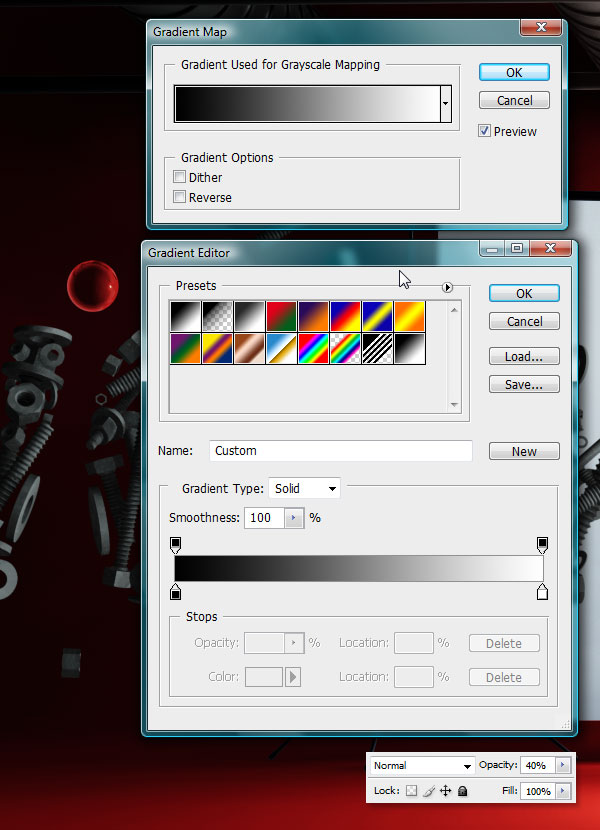Click OK in the Gradient Map dialog
This screenshot has height=830, width=600.
click(514, 73)
